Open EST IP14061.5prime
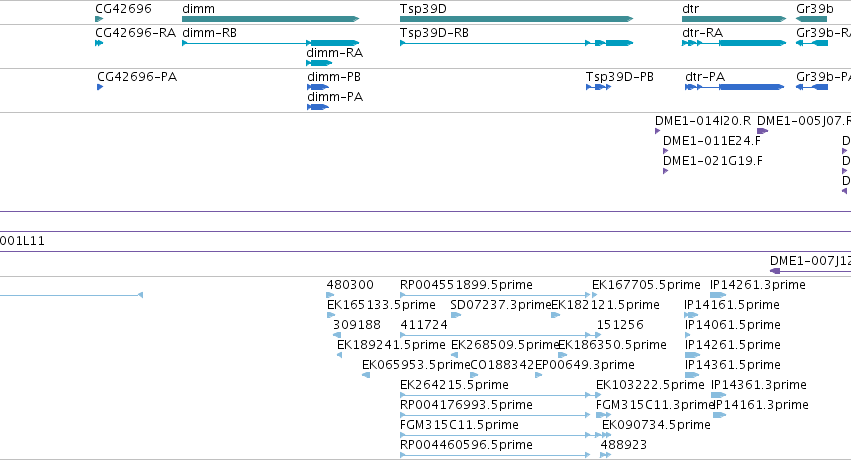 coord(733,325)
